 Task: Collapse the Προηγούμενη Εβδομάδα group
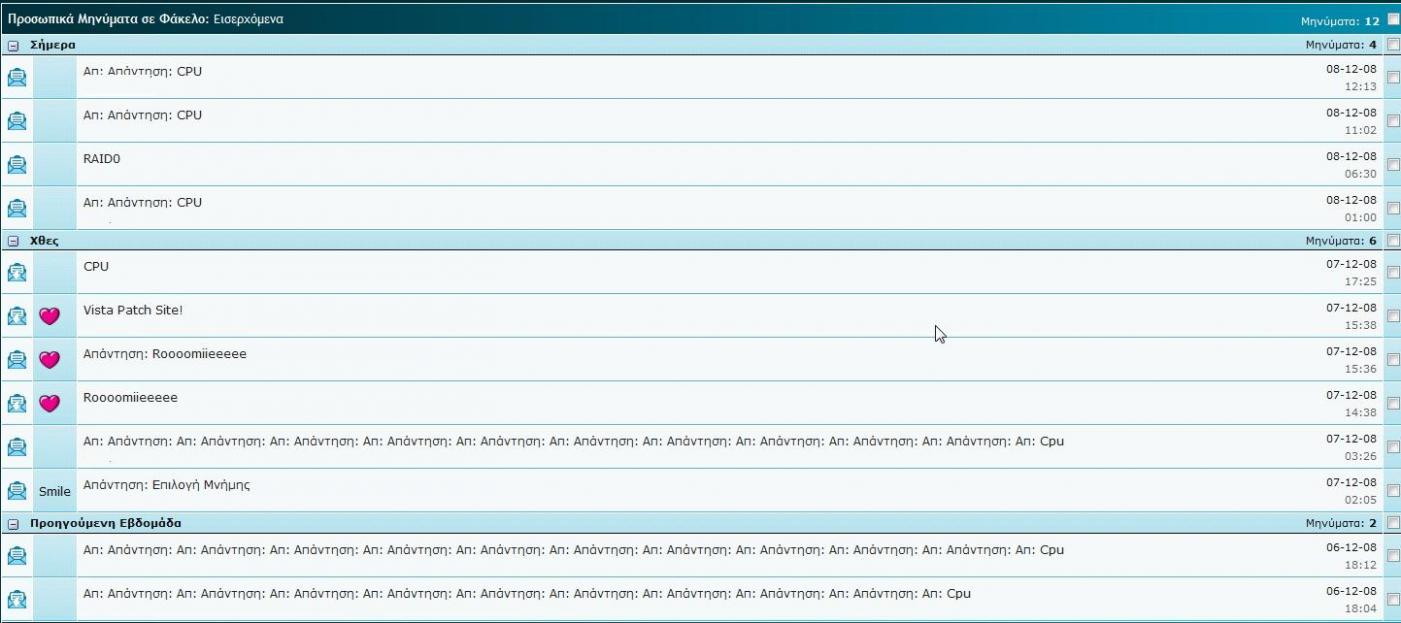click(x=13, y=524)
